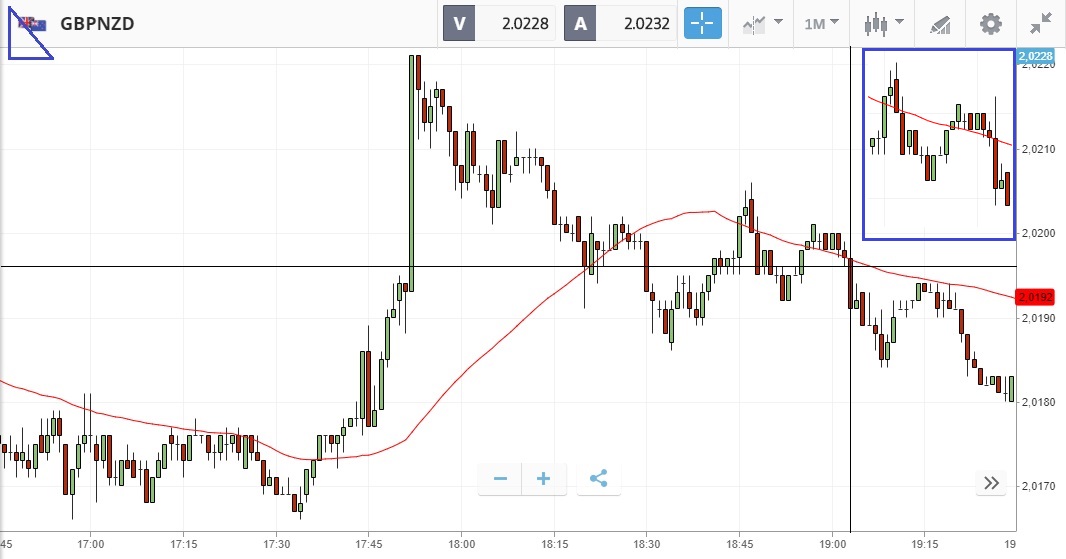Expand the 1M timeframe selector
The height and width of the screenshot is (559, 1066).
(x=821, y=23)
